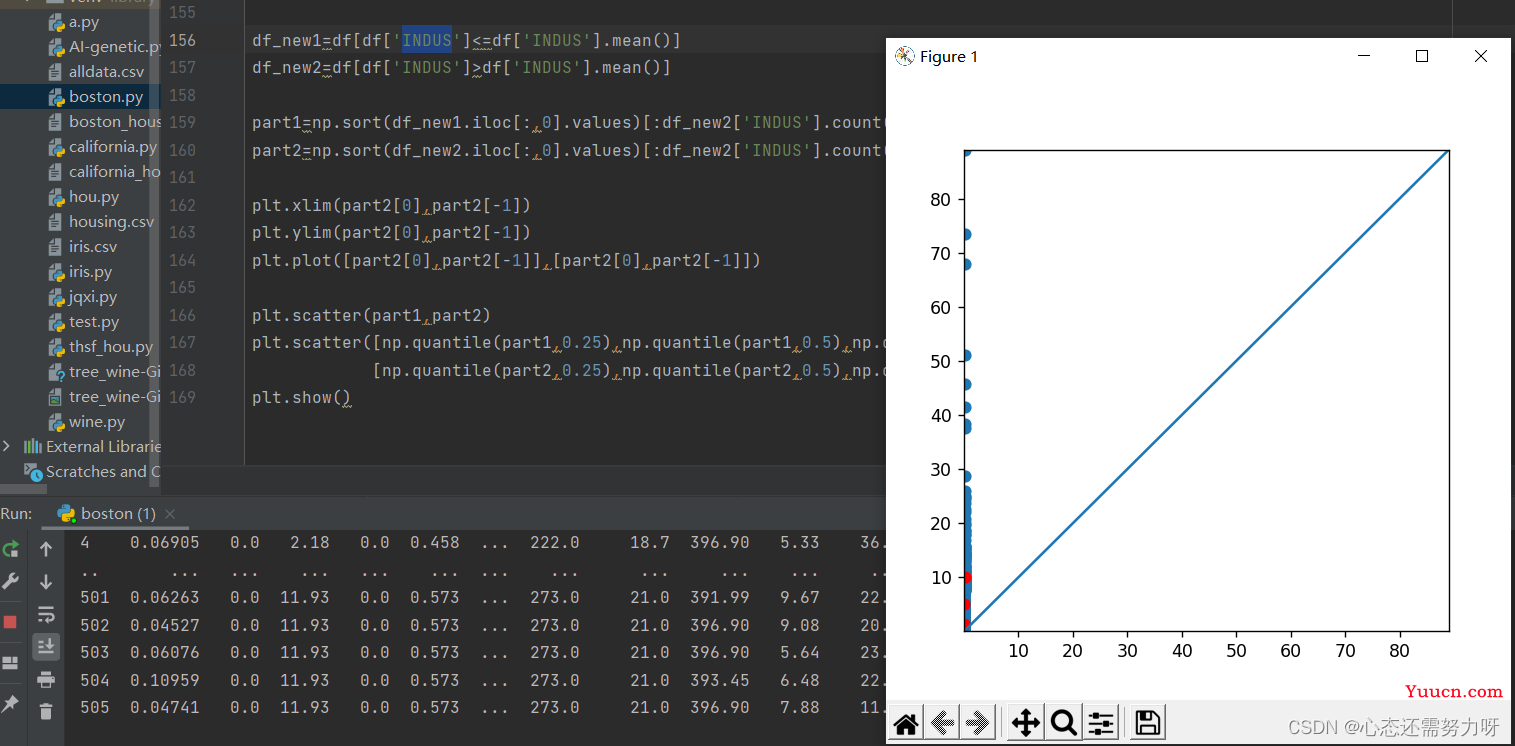
Task: Reset the plot view with the Home icon
Action: 906,723
